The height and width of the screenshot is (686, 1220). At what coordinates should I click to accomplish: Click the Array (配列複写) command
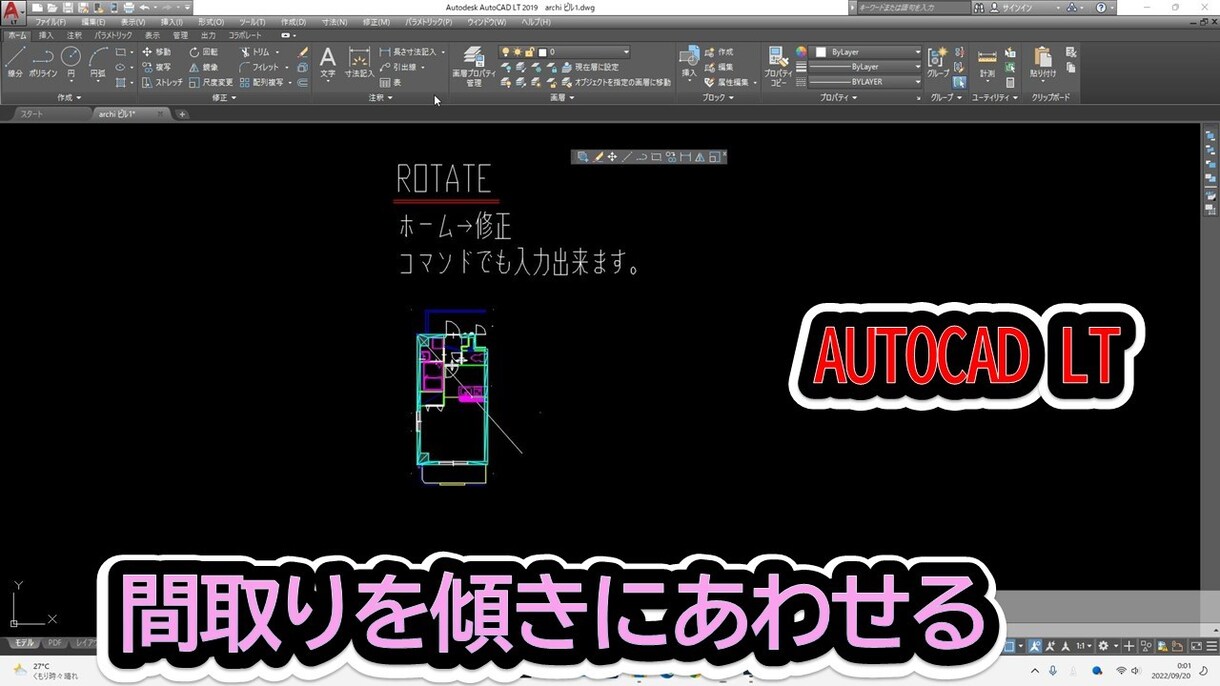(x=261, y=82)
